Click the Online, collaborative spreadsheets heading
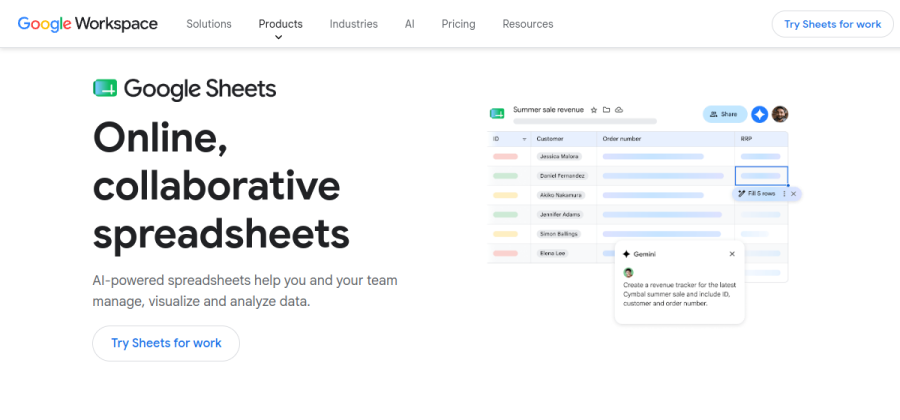The width and height of the screenshot is (900, 420). pyautogui.click(x=221, y=185)
